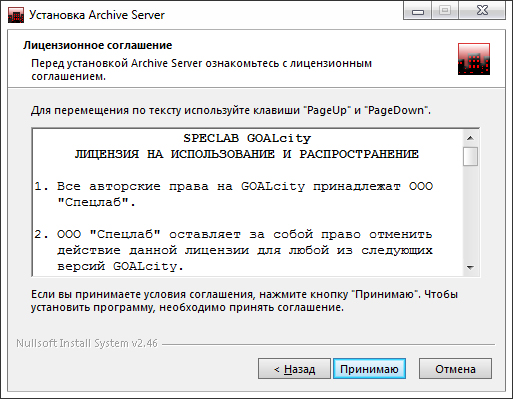Click the license scrollbar up arrow
Image resolution: width=513 pixels, height=399 pixels.
(x=470, y=138)
